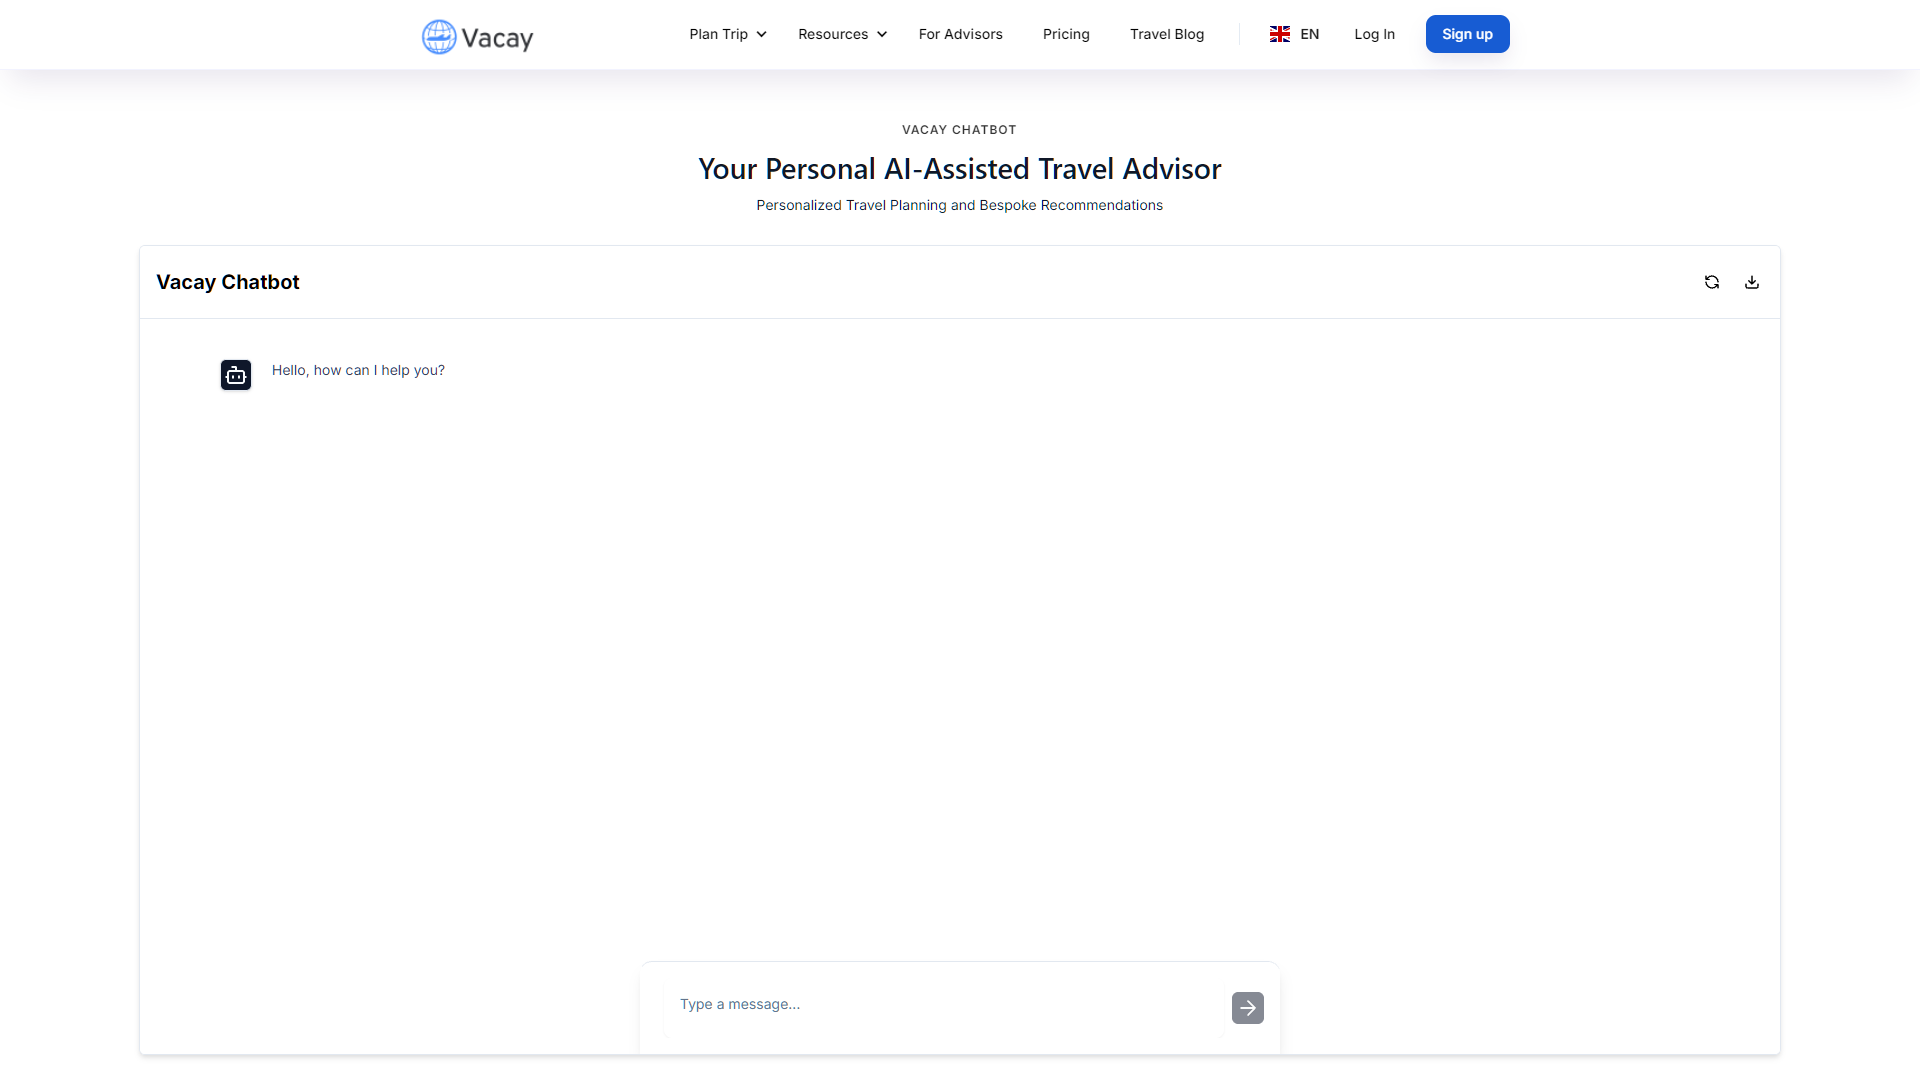
Task: Click the Log In link
Action: [1374, 34]
